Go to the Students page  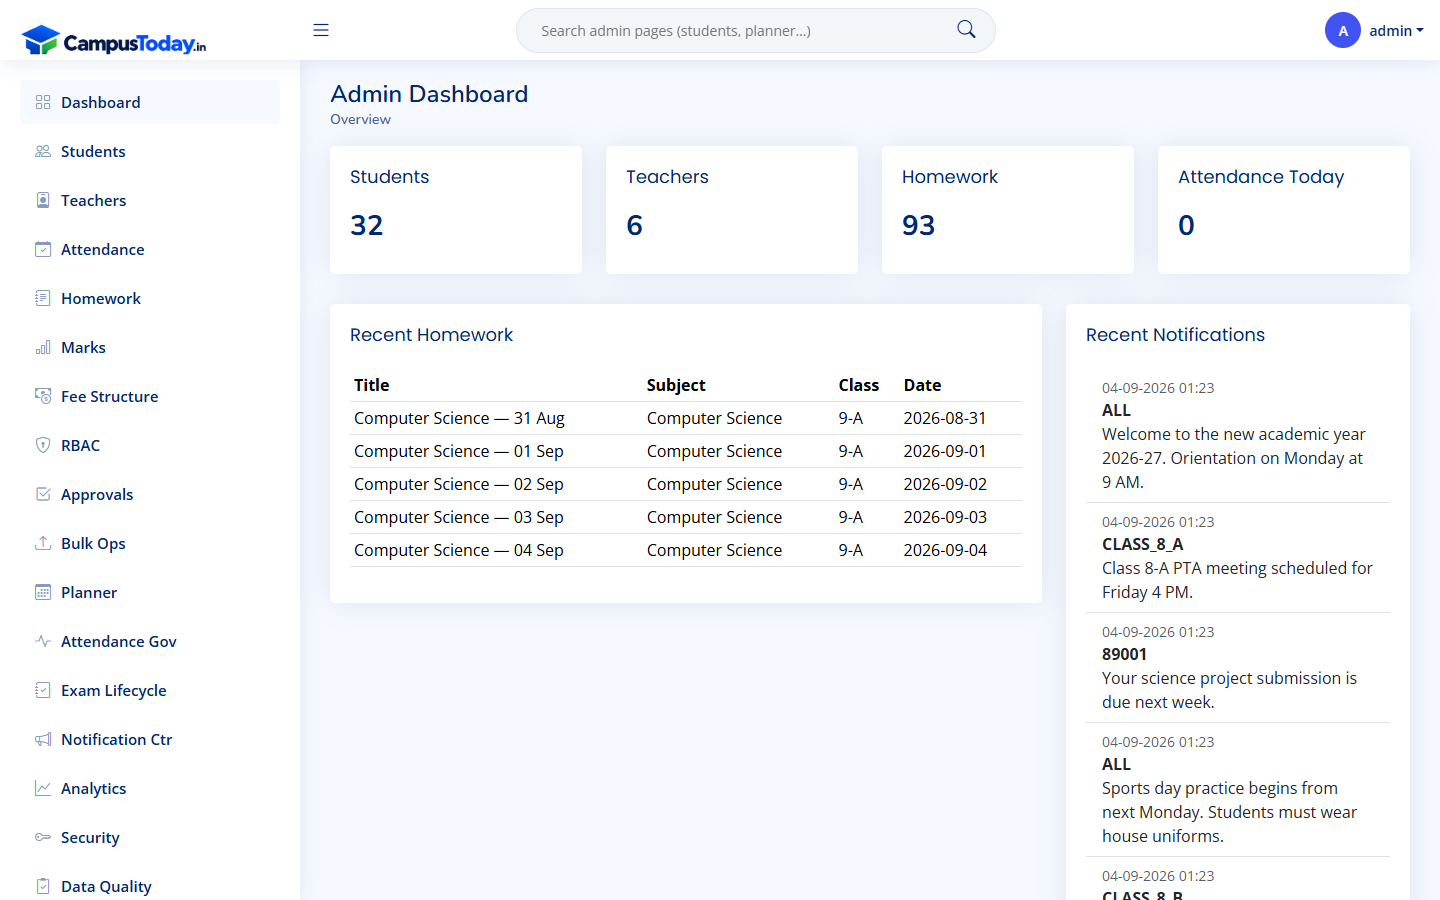point(150,151)
